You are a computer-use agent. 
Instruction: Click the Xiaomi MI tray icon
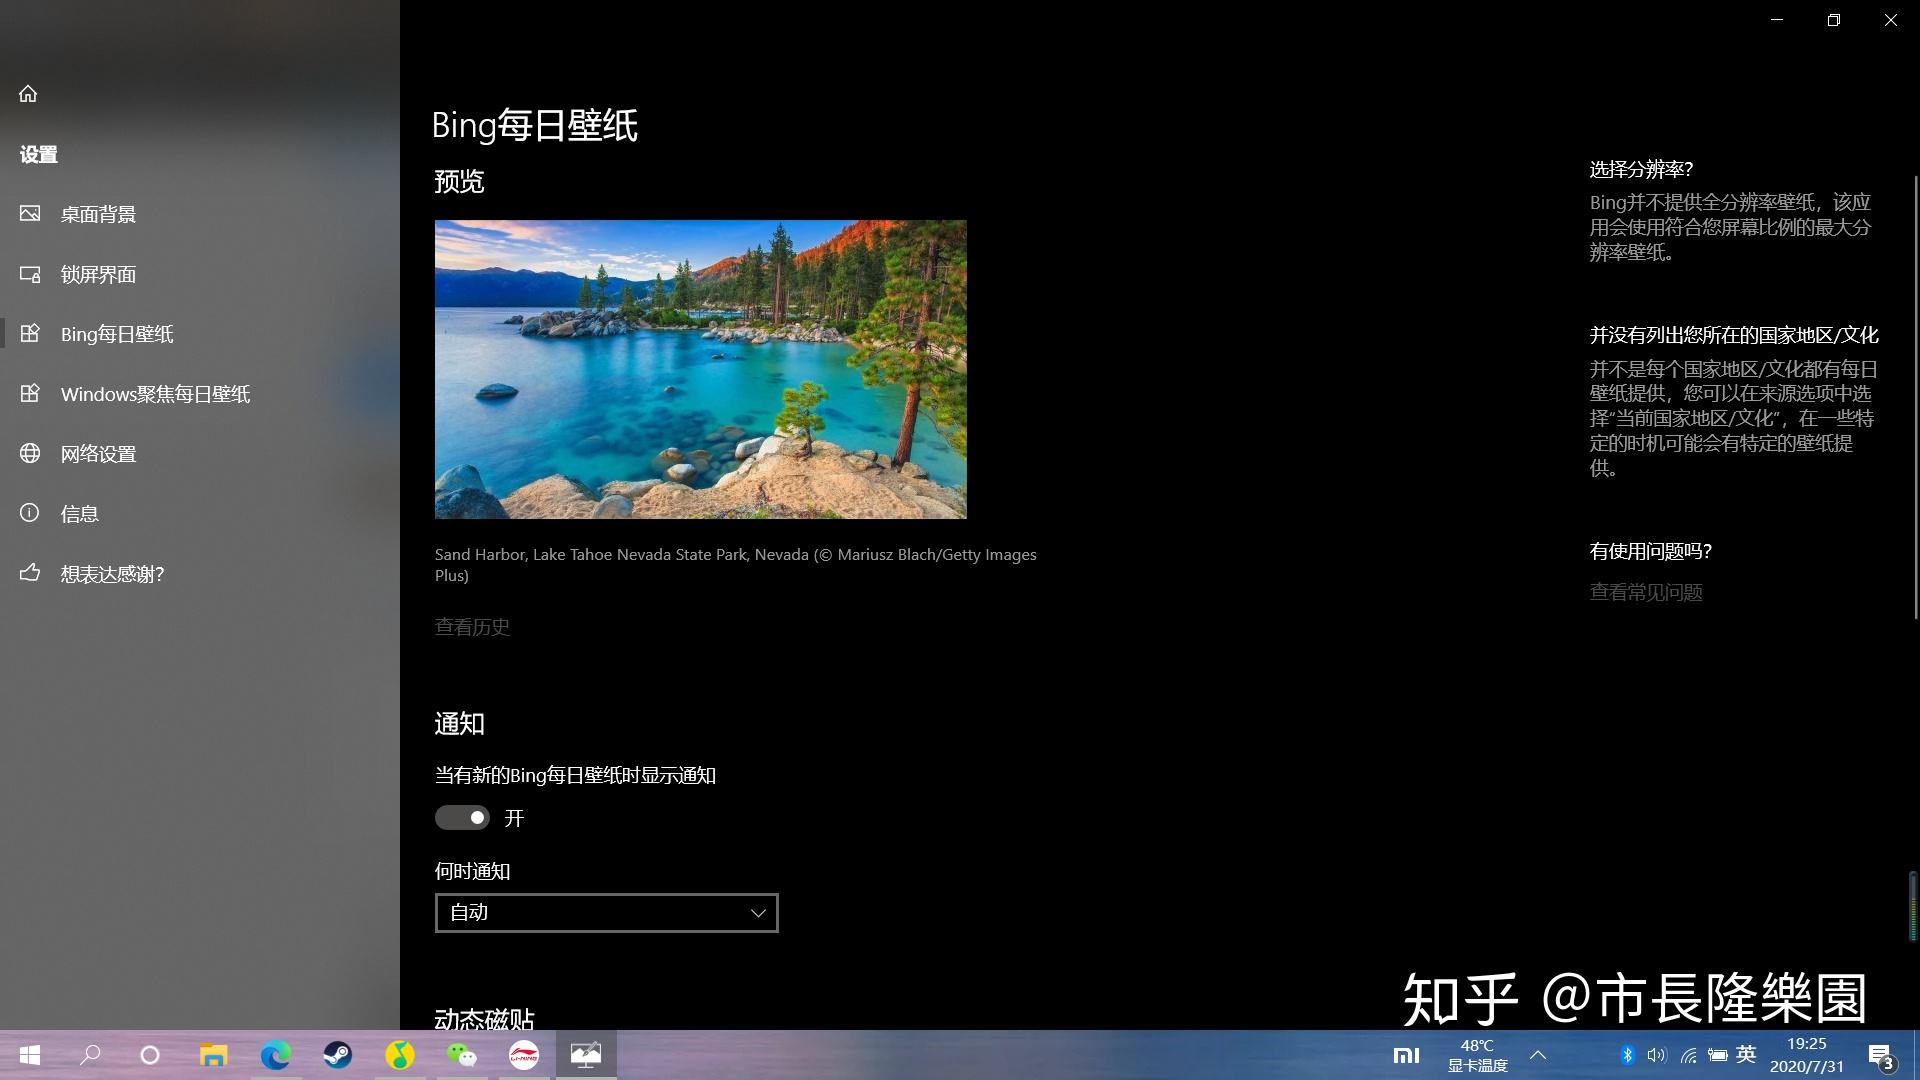(x=1406, y=1055)
